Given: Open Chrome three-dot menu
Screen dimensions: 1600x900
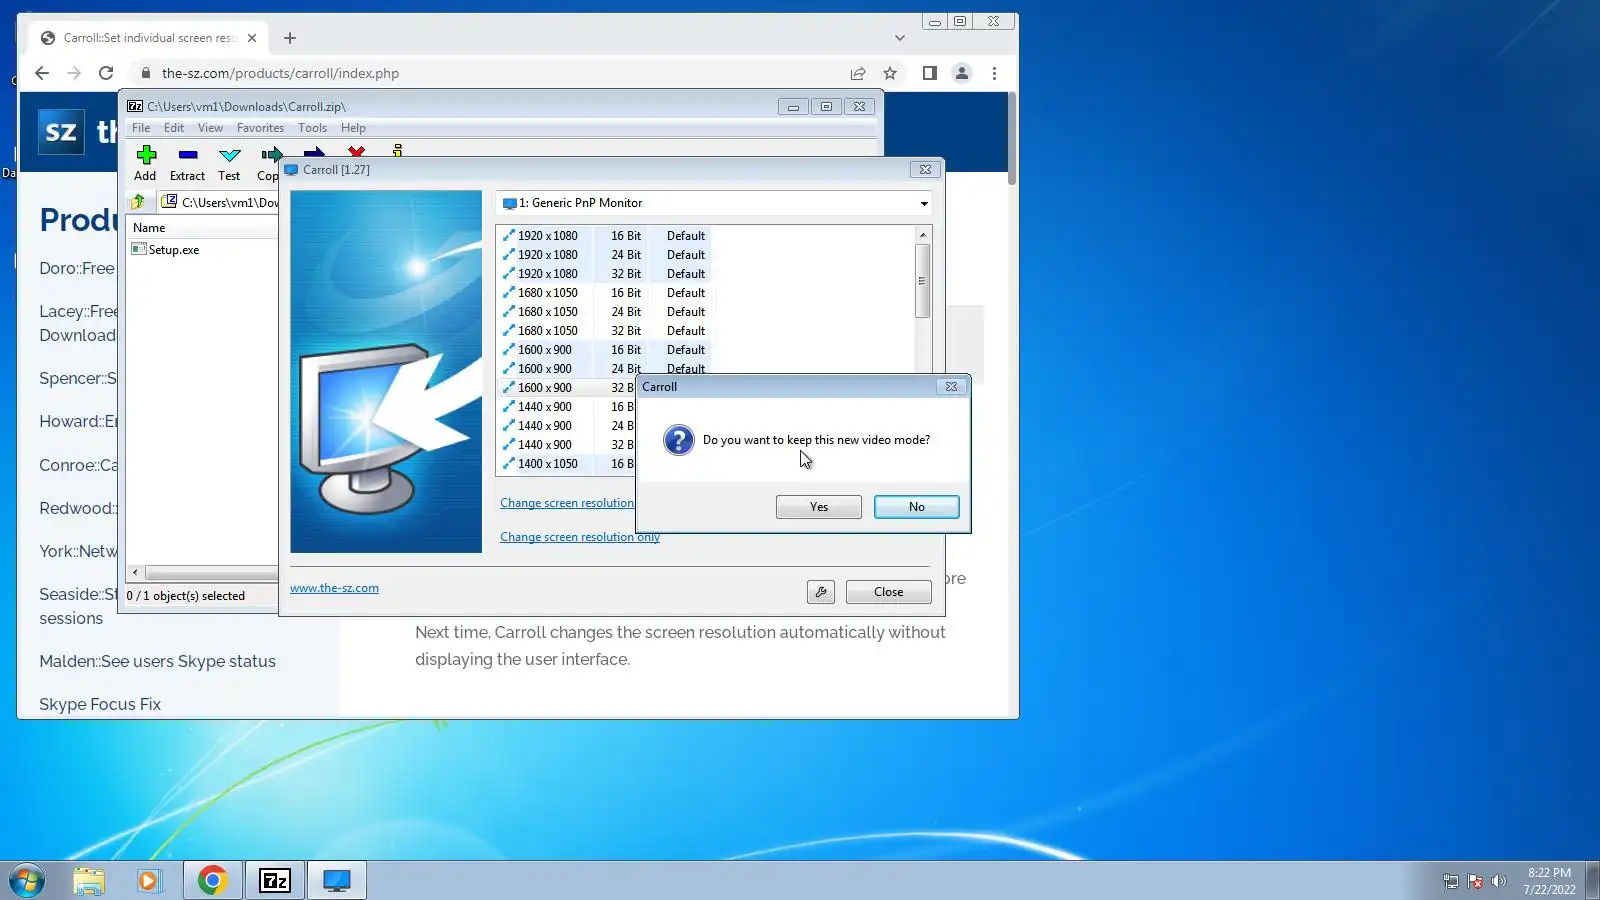Looking at the screenshot, I should [x=994, y=73].
